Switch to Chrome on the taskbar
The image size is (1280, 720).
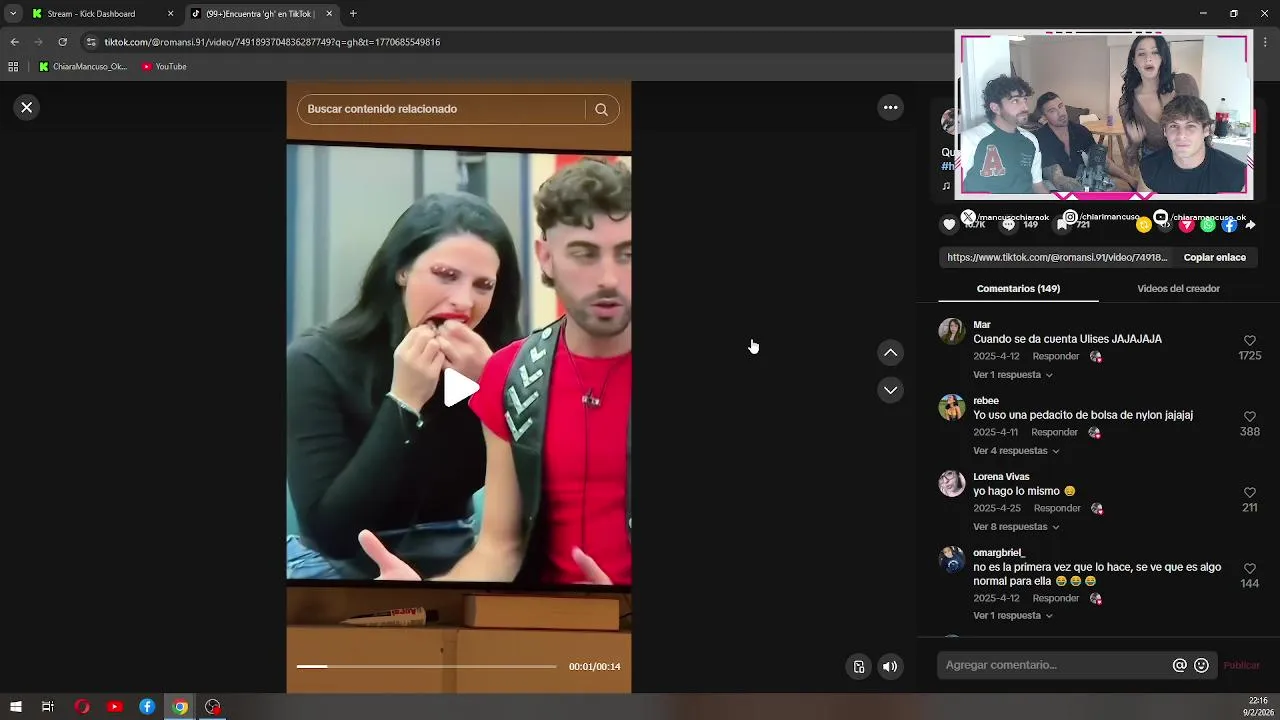click(x=180, y=707)
